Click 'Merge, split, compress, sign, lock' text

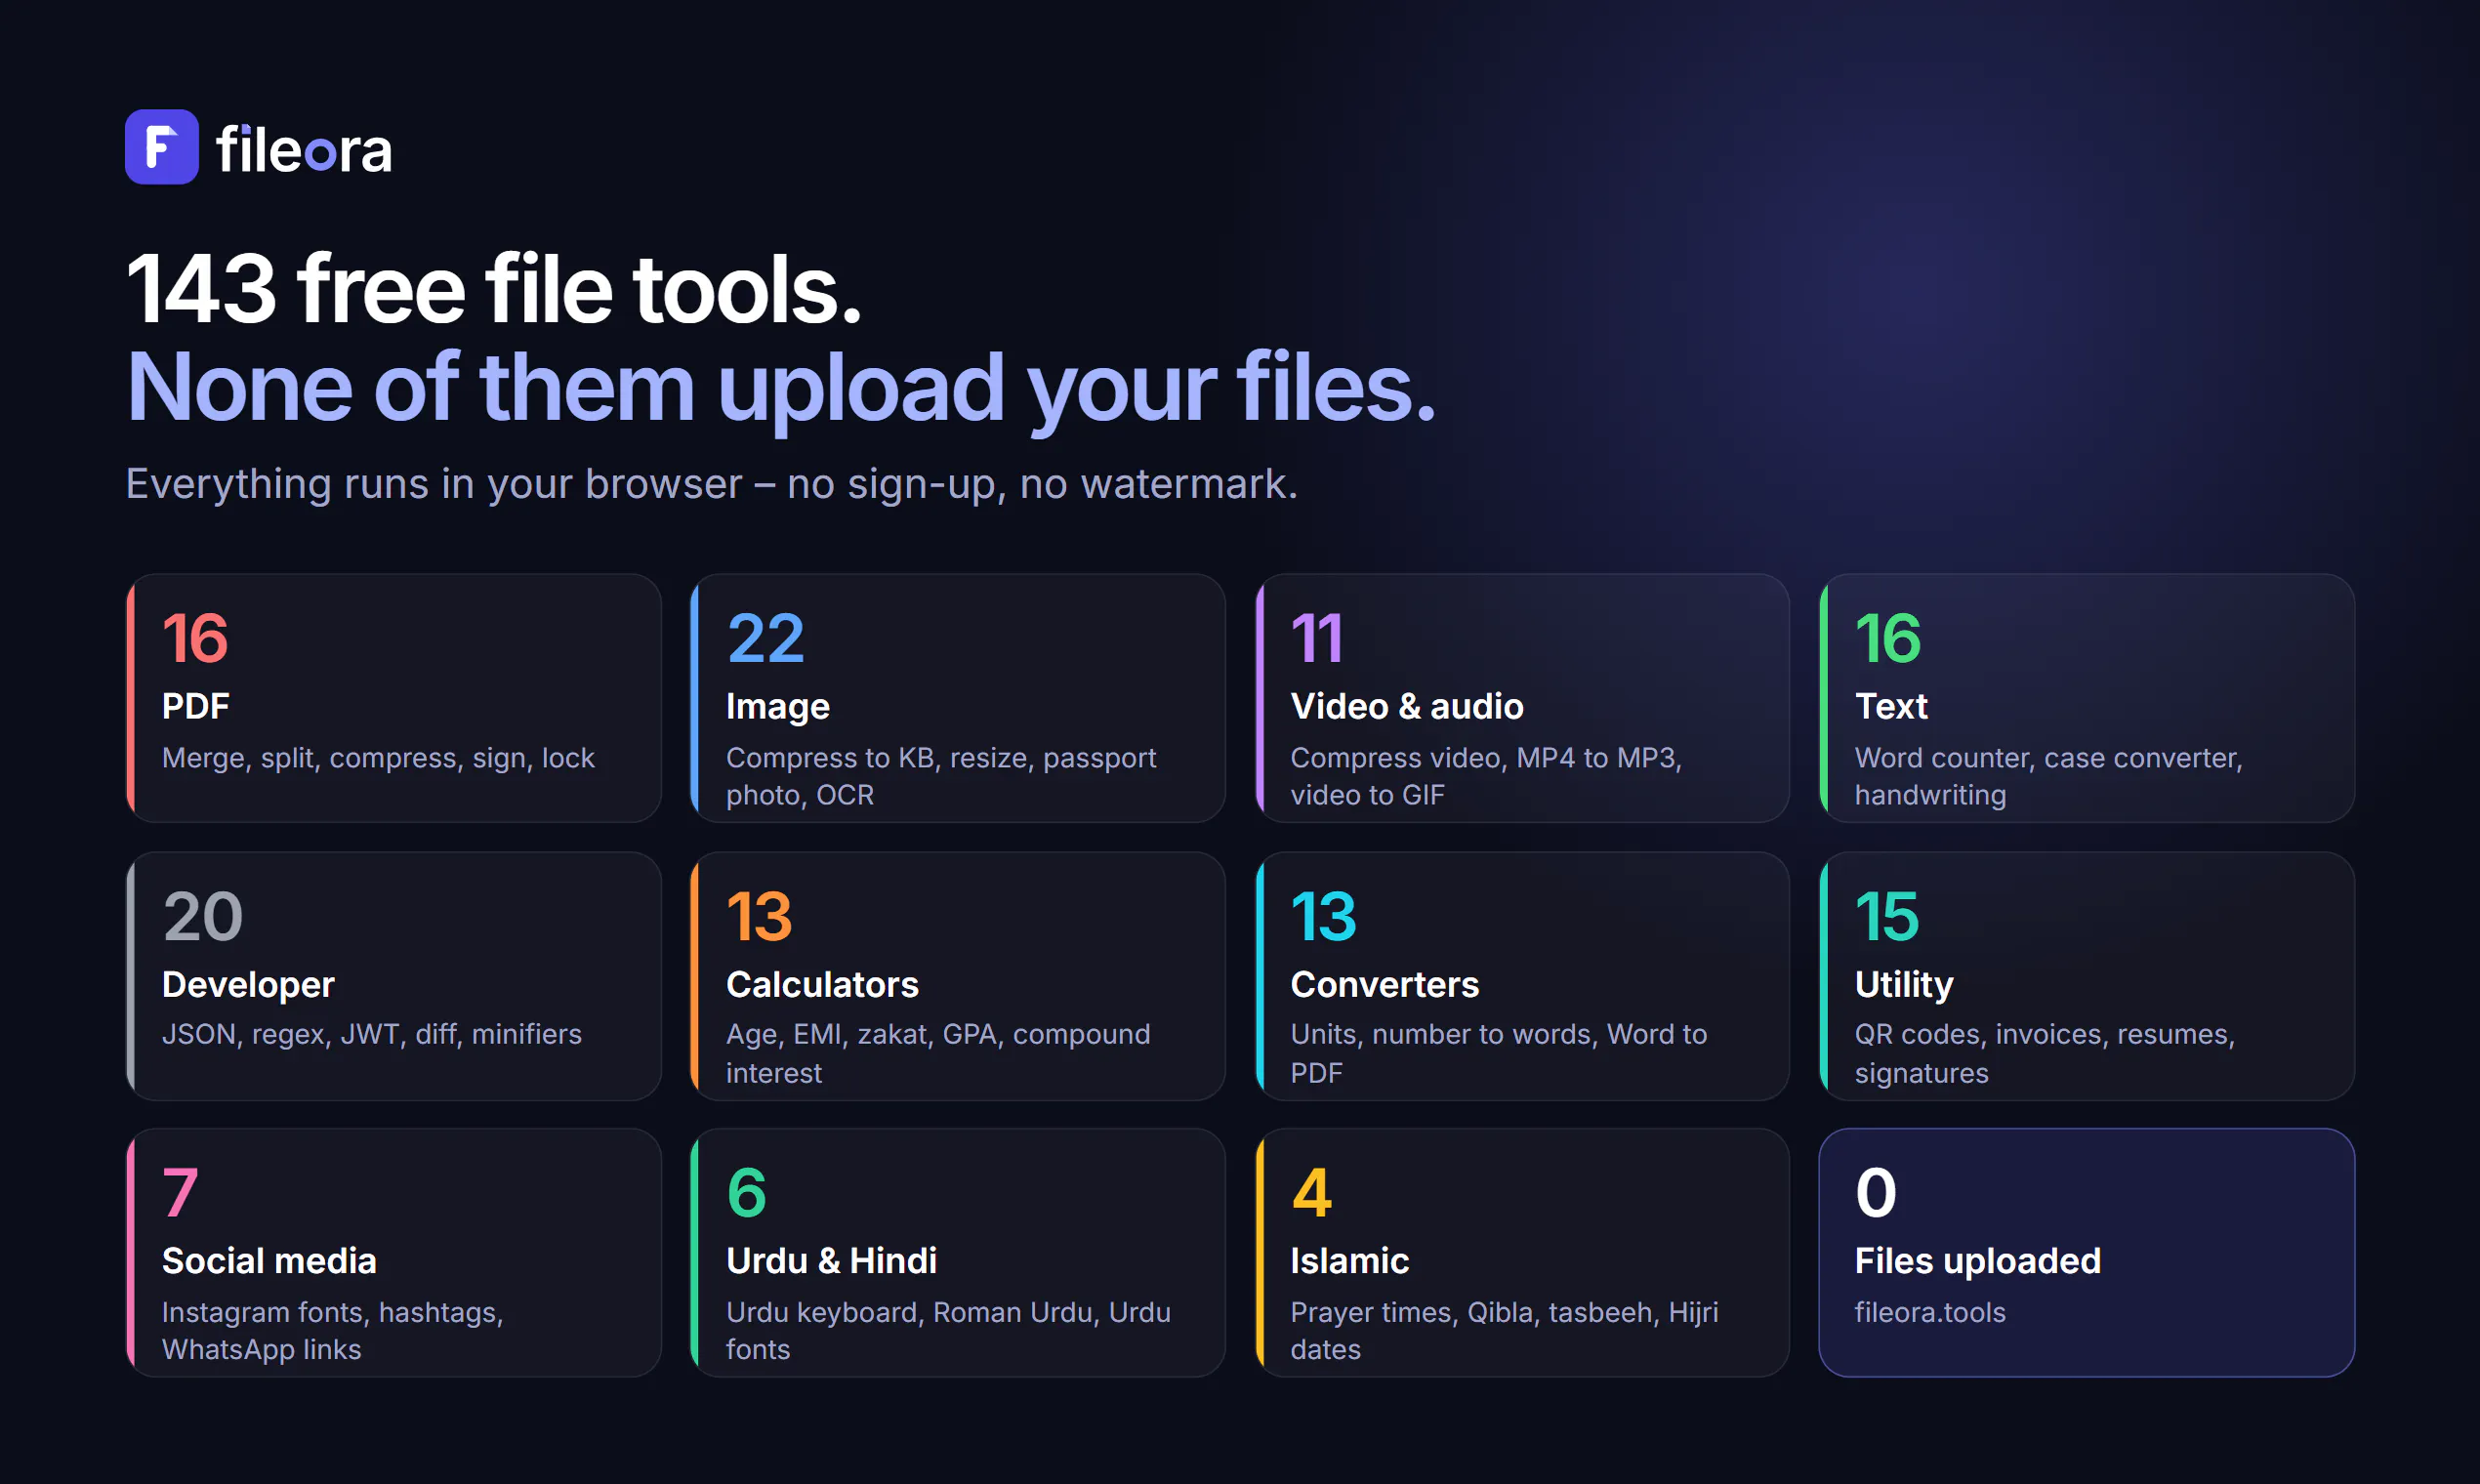[x=378, y=758]
